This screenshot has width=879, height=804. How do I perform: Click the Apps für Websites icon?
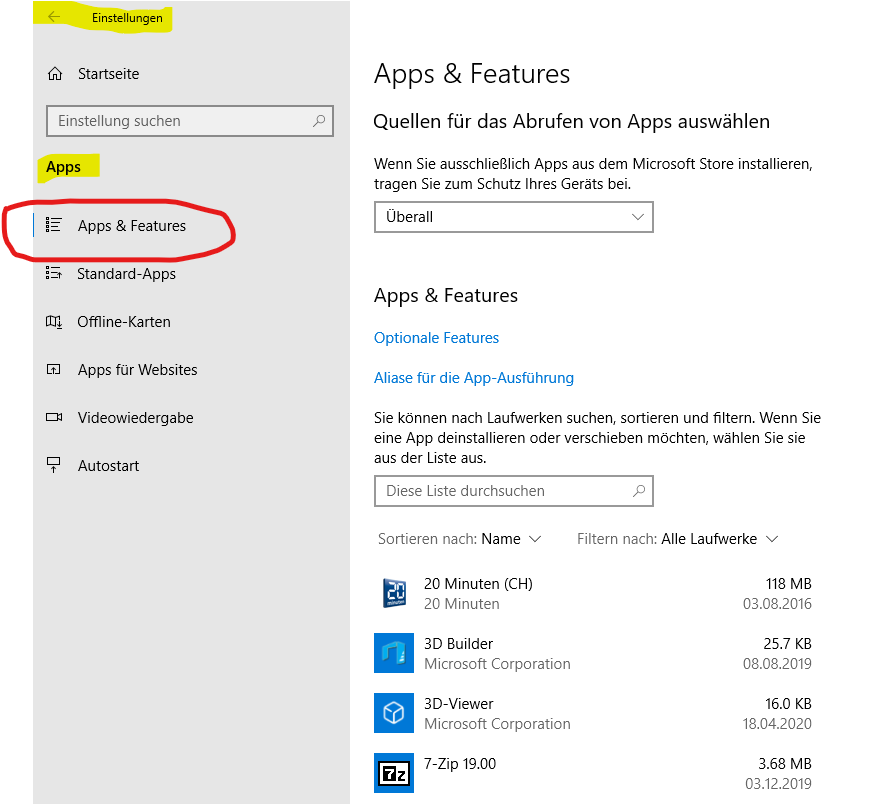coord(53,369)
